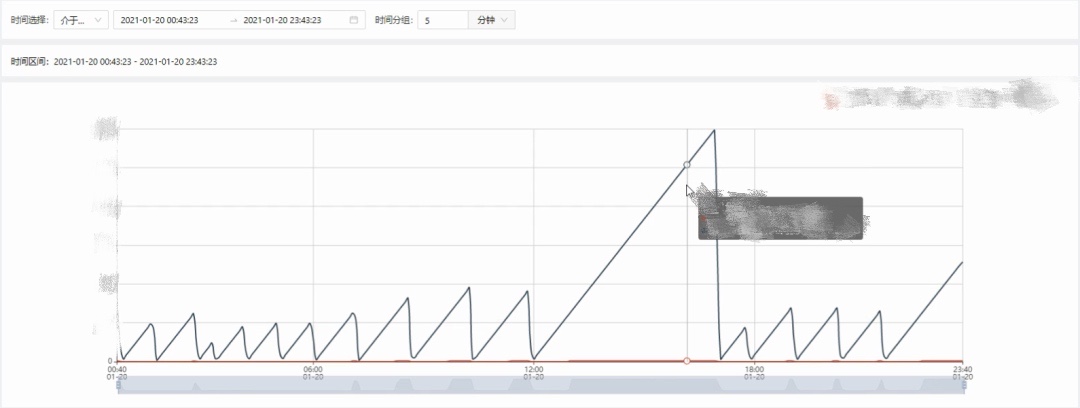Click the dark tooltip box on the chart
Screen dimensions: 1080x408
pyautogui.click(x=780, y=218)
